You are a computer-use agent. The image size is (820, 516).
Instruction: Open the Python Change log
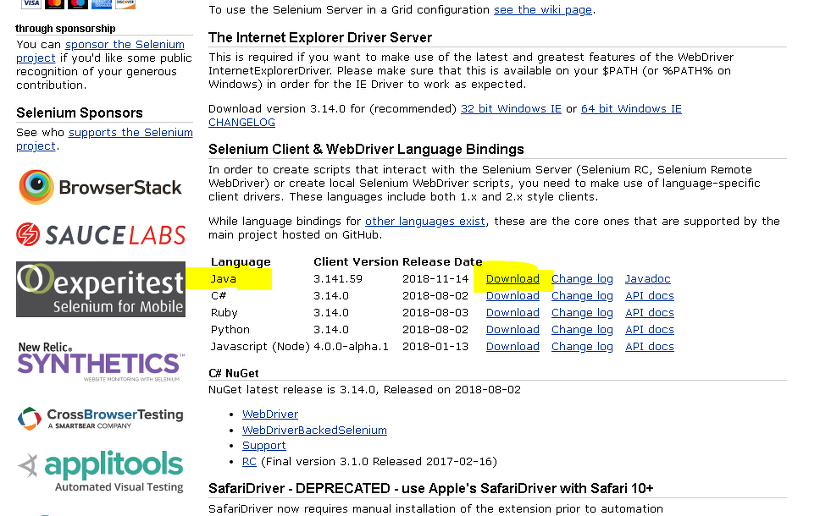[582, 329]
